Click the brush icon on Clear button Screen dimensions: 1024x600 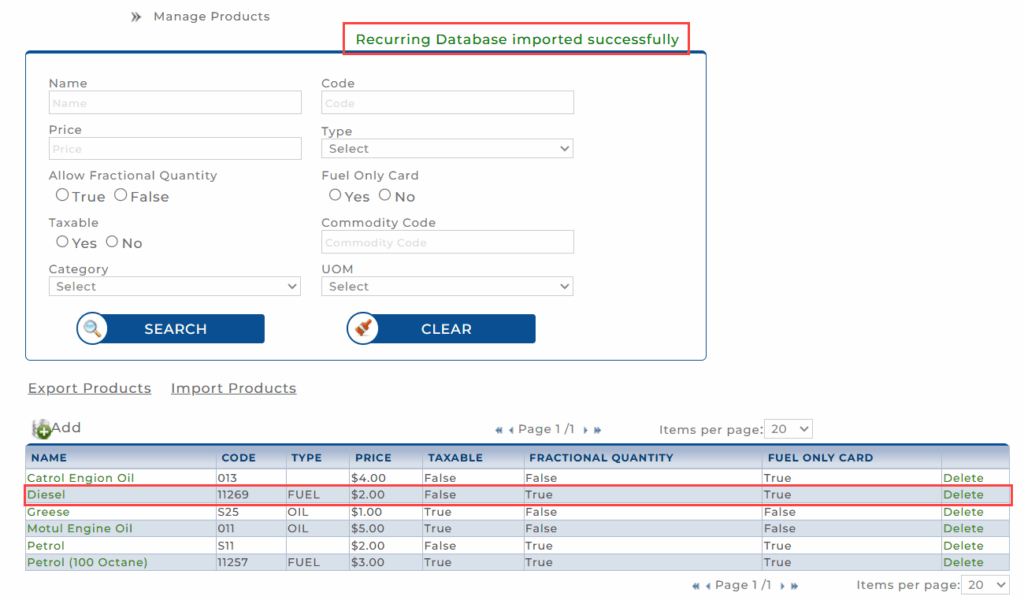tap(363, 329)
